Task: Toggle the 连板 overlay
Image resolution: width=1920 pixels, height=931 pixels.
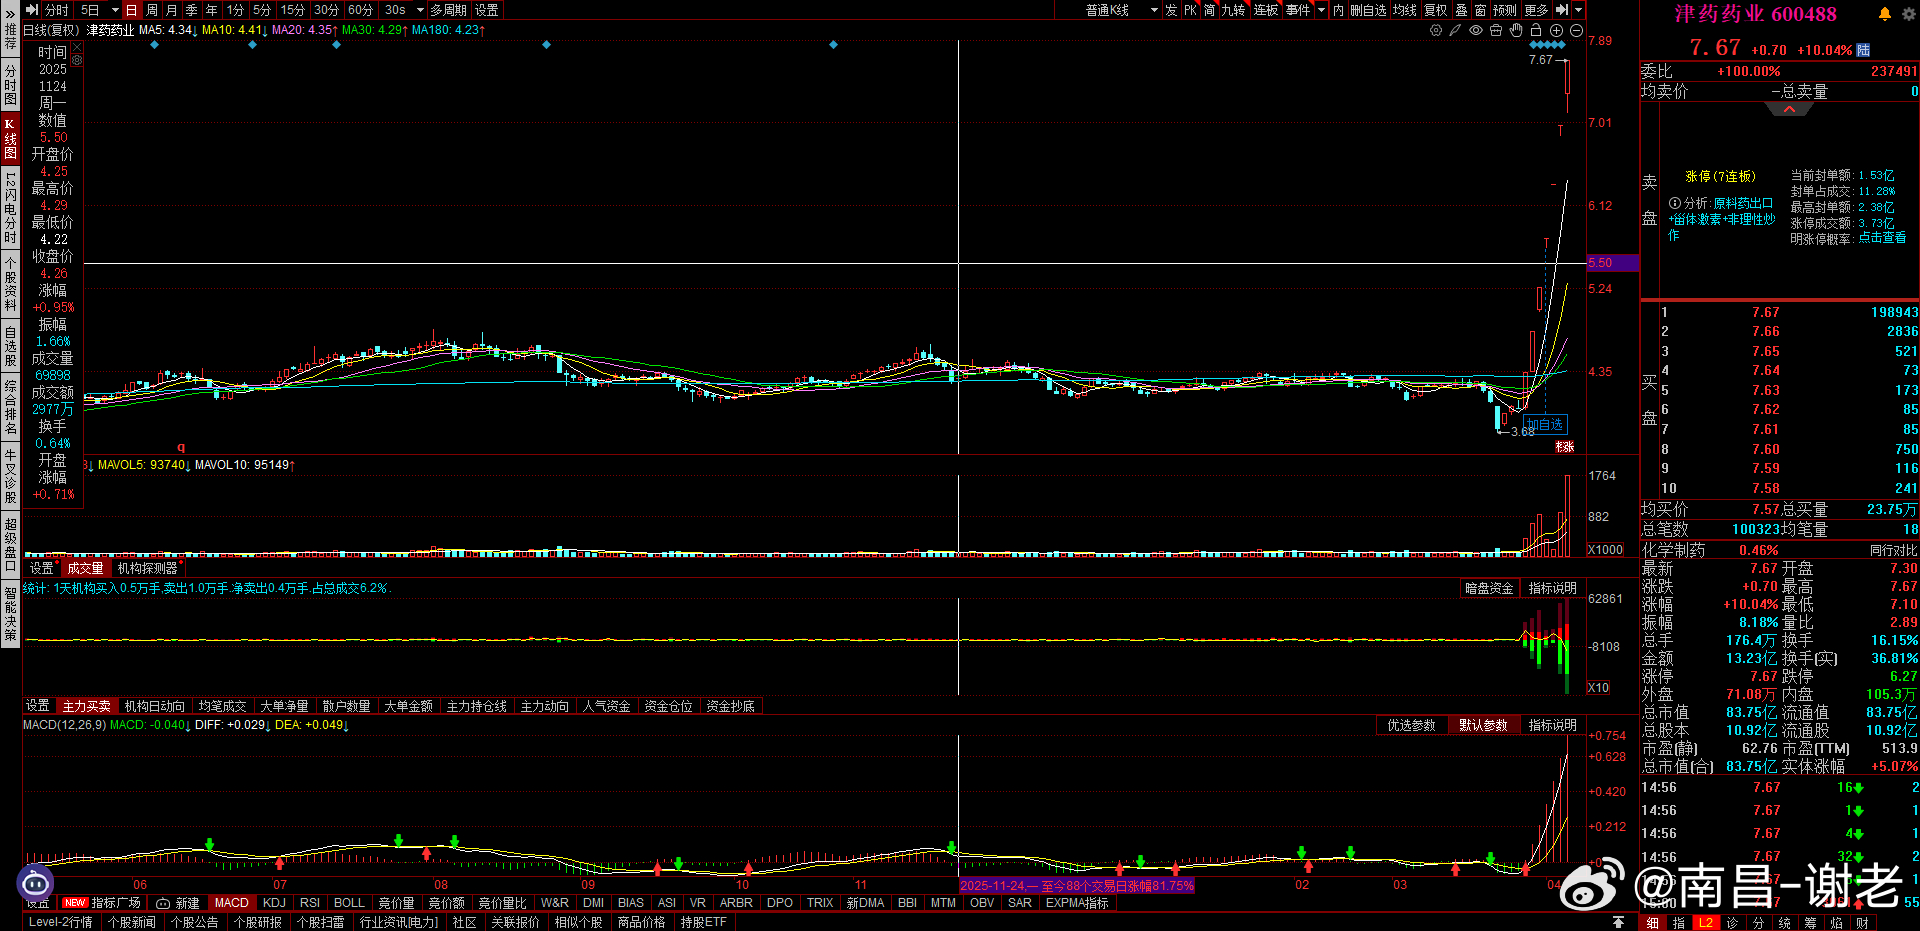Action: pos(1266,10)
